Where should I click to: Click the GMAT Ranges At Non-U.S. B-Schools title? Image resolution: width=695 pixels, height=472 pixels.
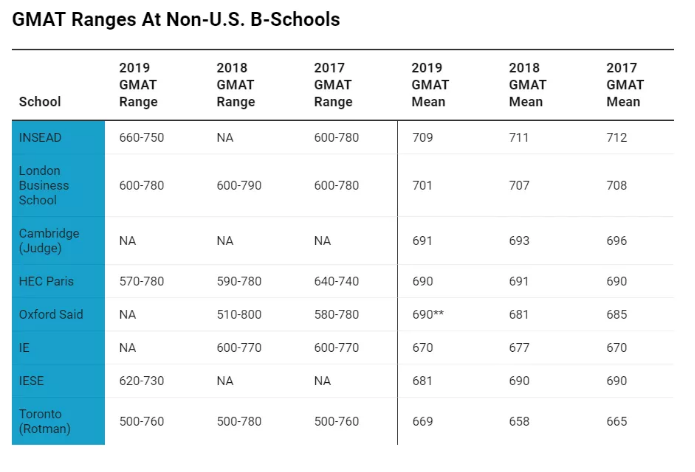point(176,19)
